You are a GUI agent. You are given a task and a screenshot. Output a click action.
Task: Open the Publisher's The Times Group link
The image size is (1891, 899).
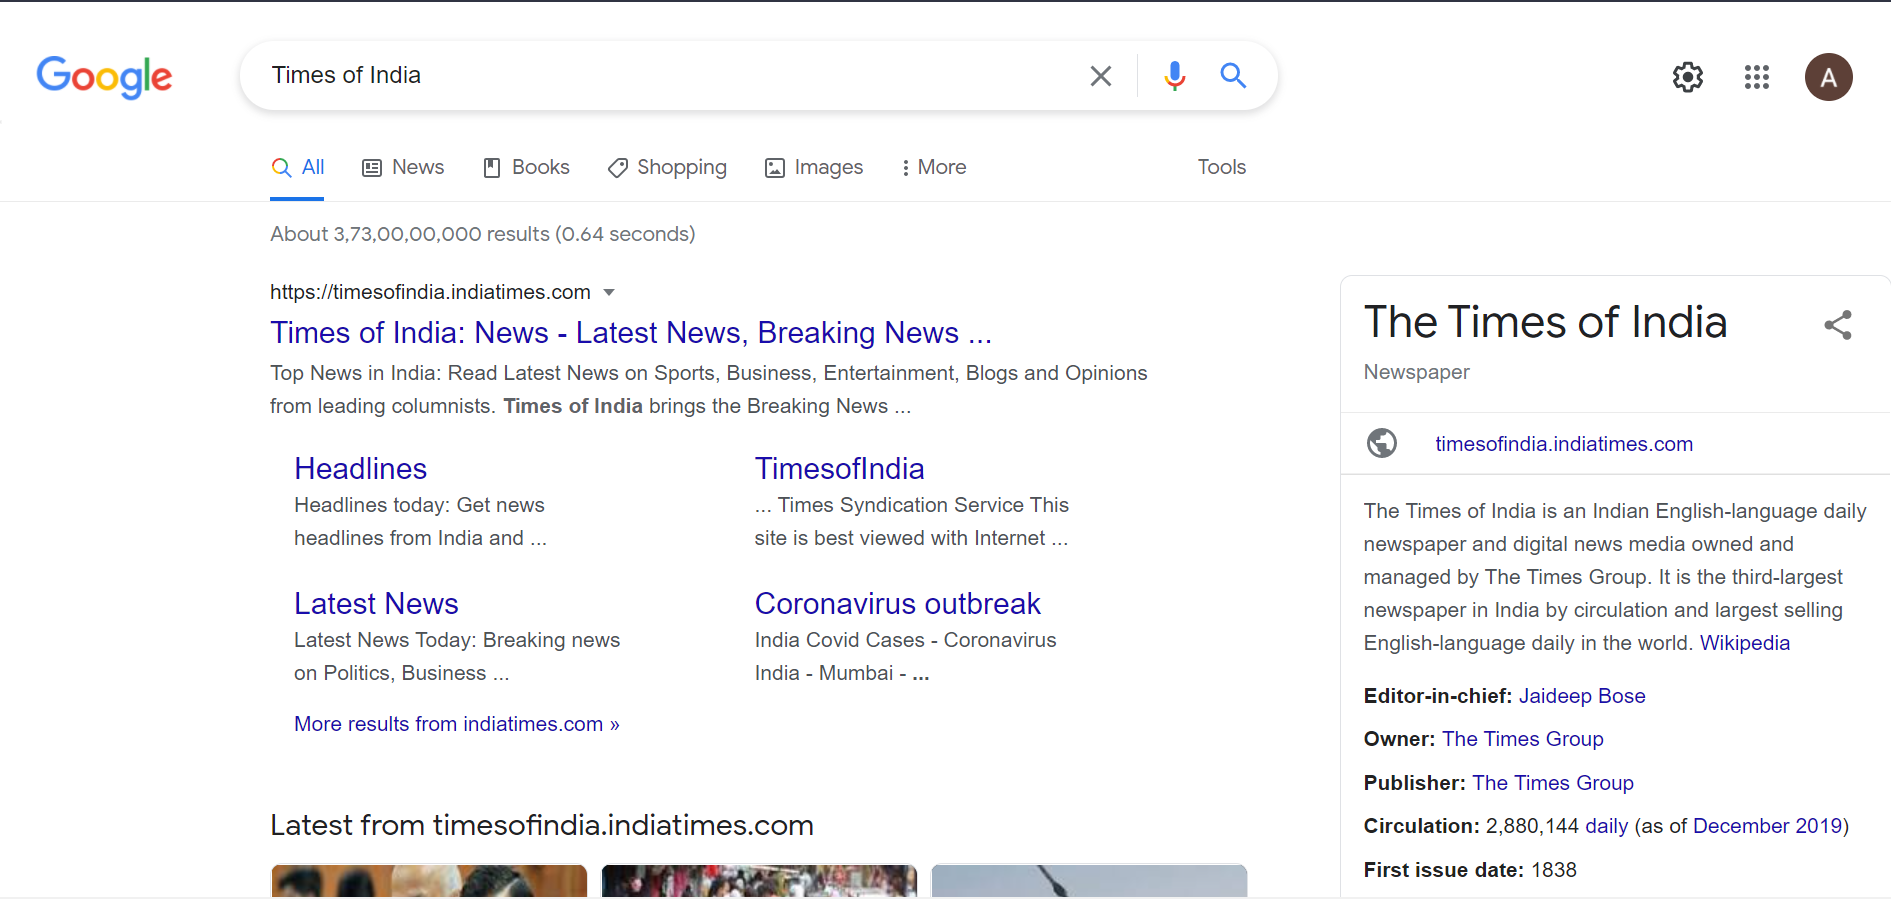point(1553,783)
